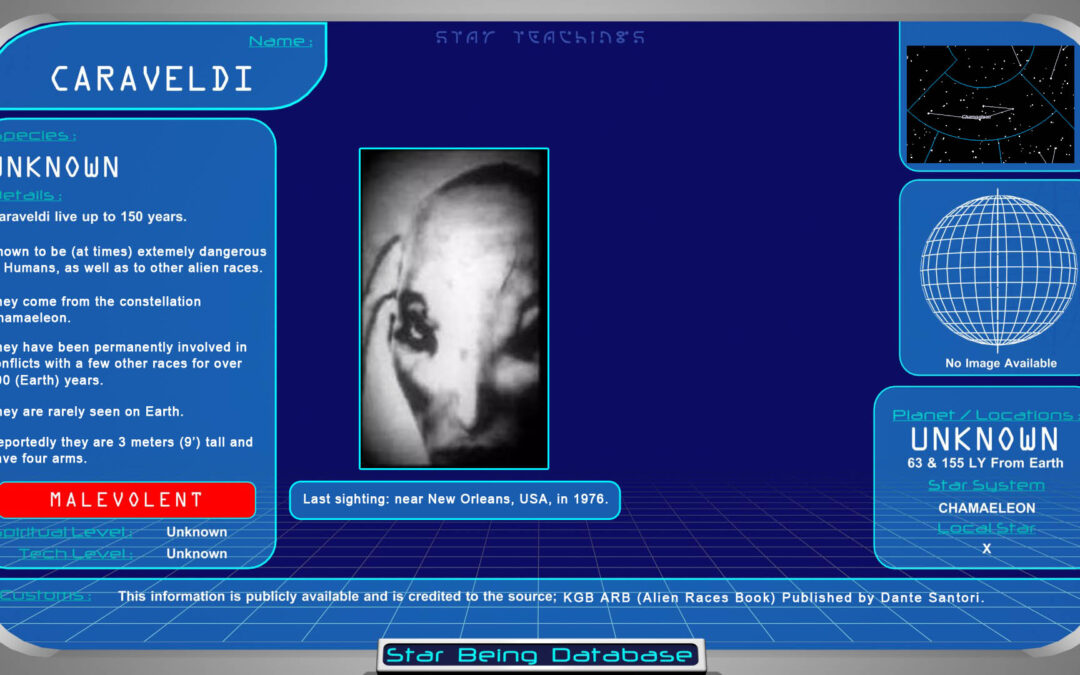This screenshot has height=675, width=1080.
Task: Click the CARAVELDI name title
Action: coord(152,79)
